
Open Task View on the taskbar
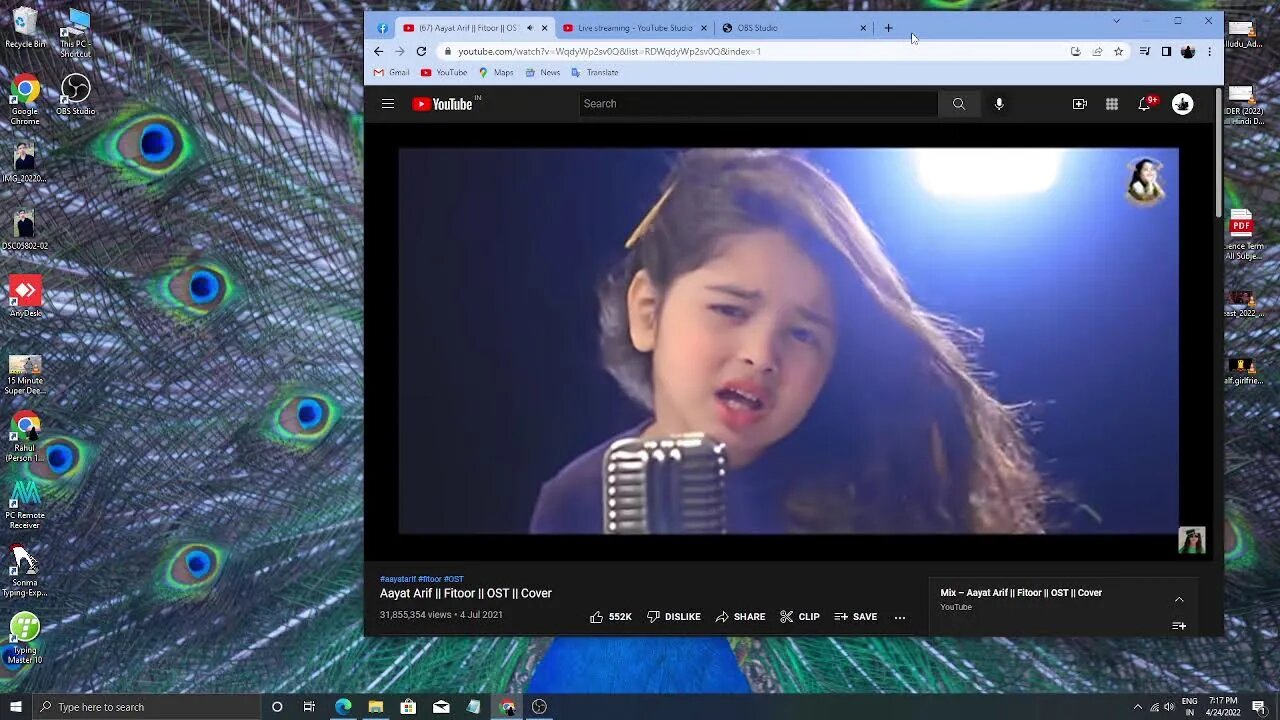[309, 707]
